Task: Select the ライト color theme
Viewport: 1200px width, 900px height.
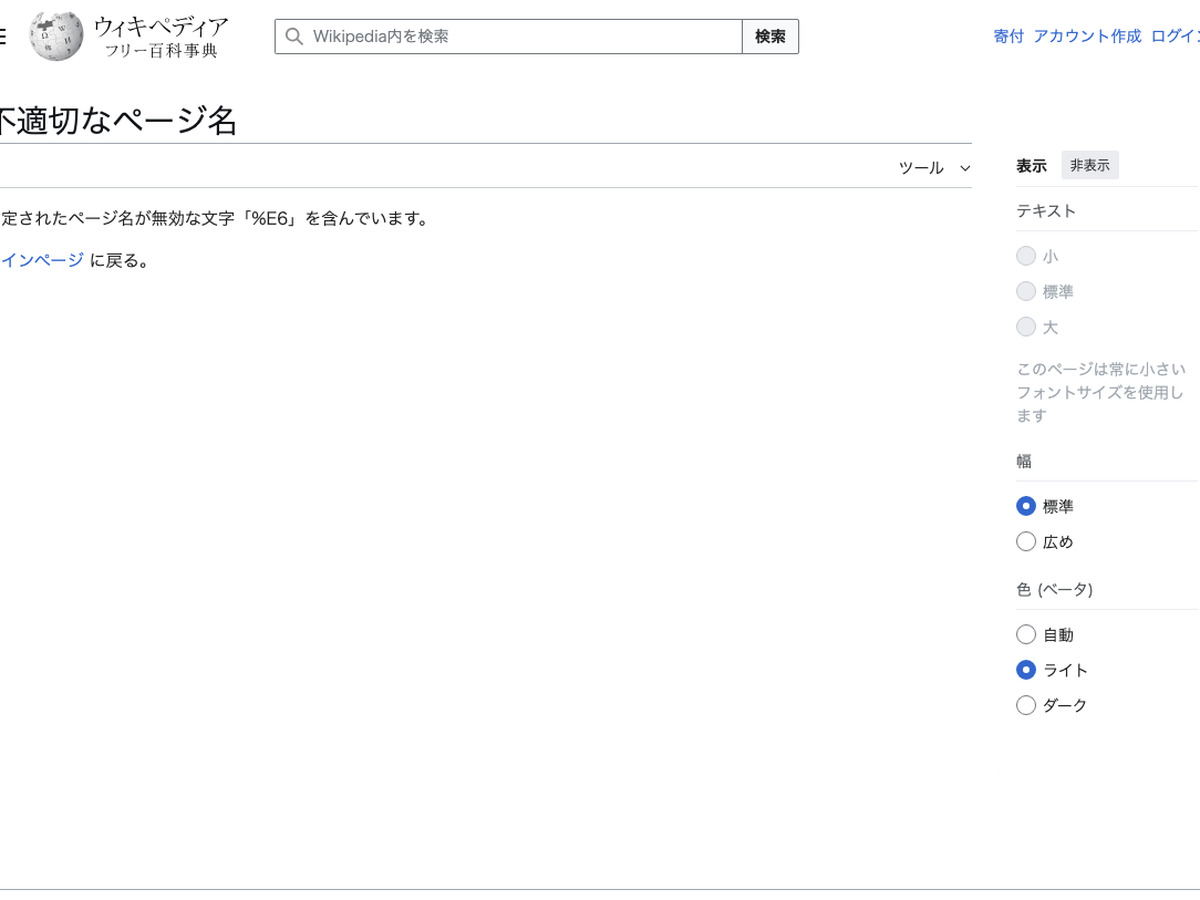Action: 1026,670
